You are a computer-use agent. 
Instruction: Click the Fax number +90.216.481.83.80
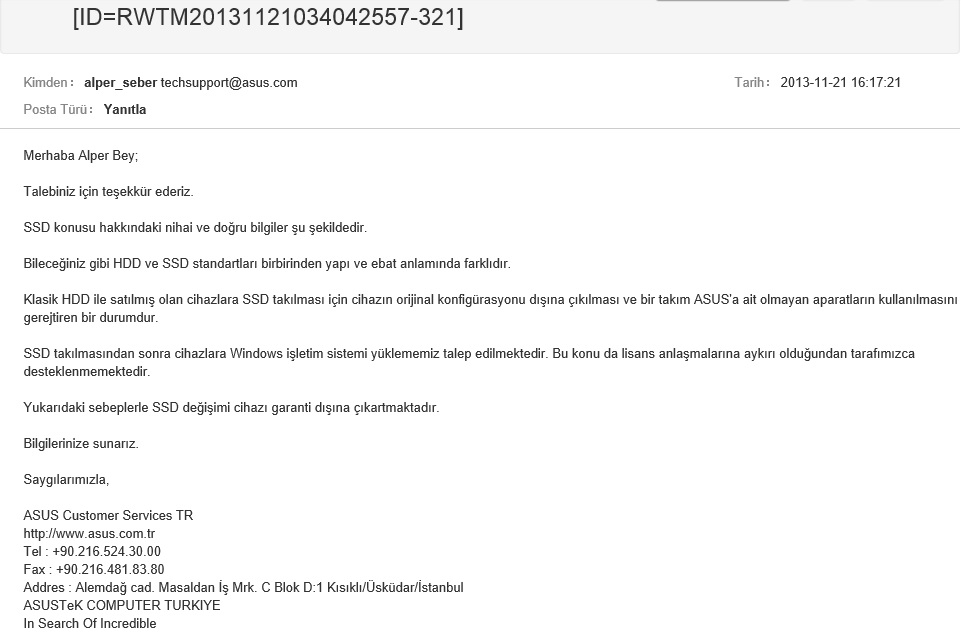(110, 569)
